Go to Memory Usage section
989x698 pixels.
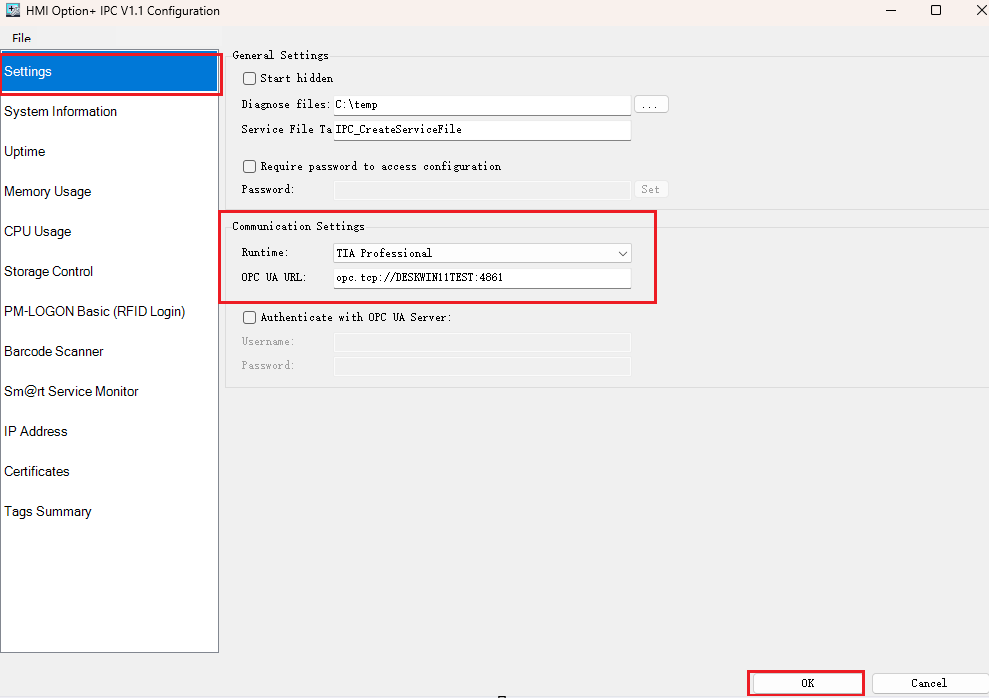pyautogui.click(x=47, y=192)
